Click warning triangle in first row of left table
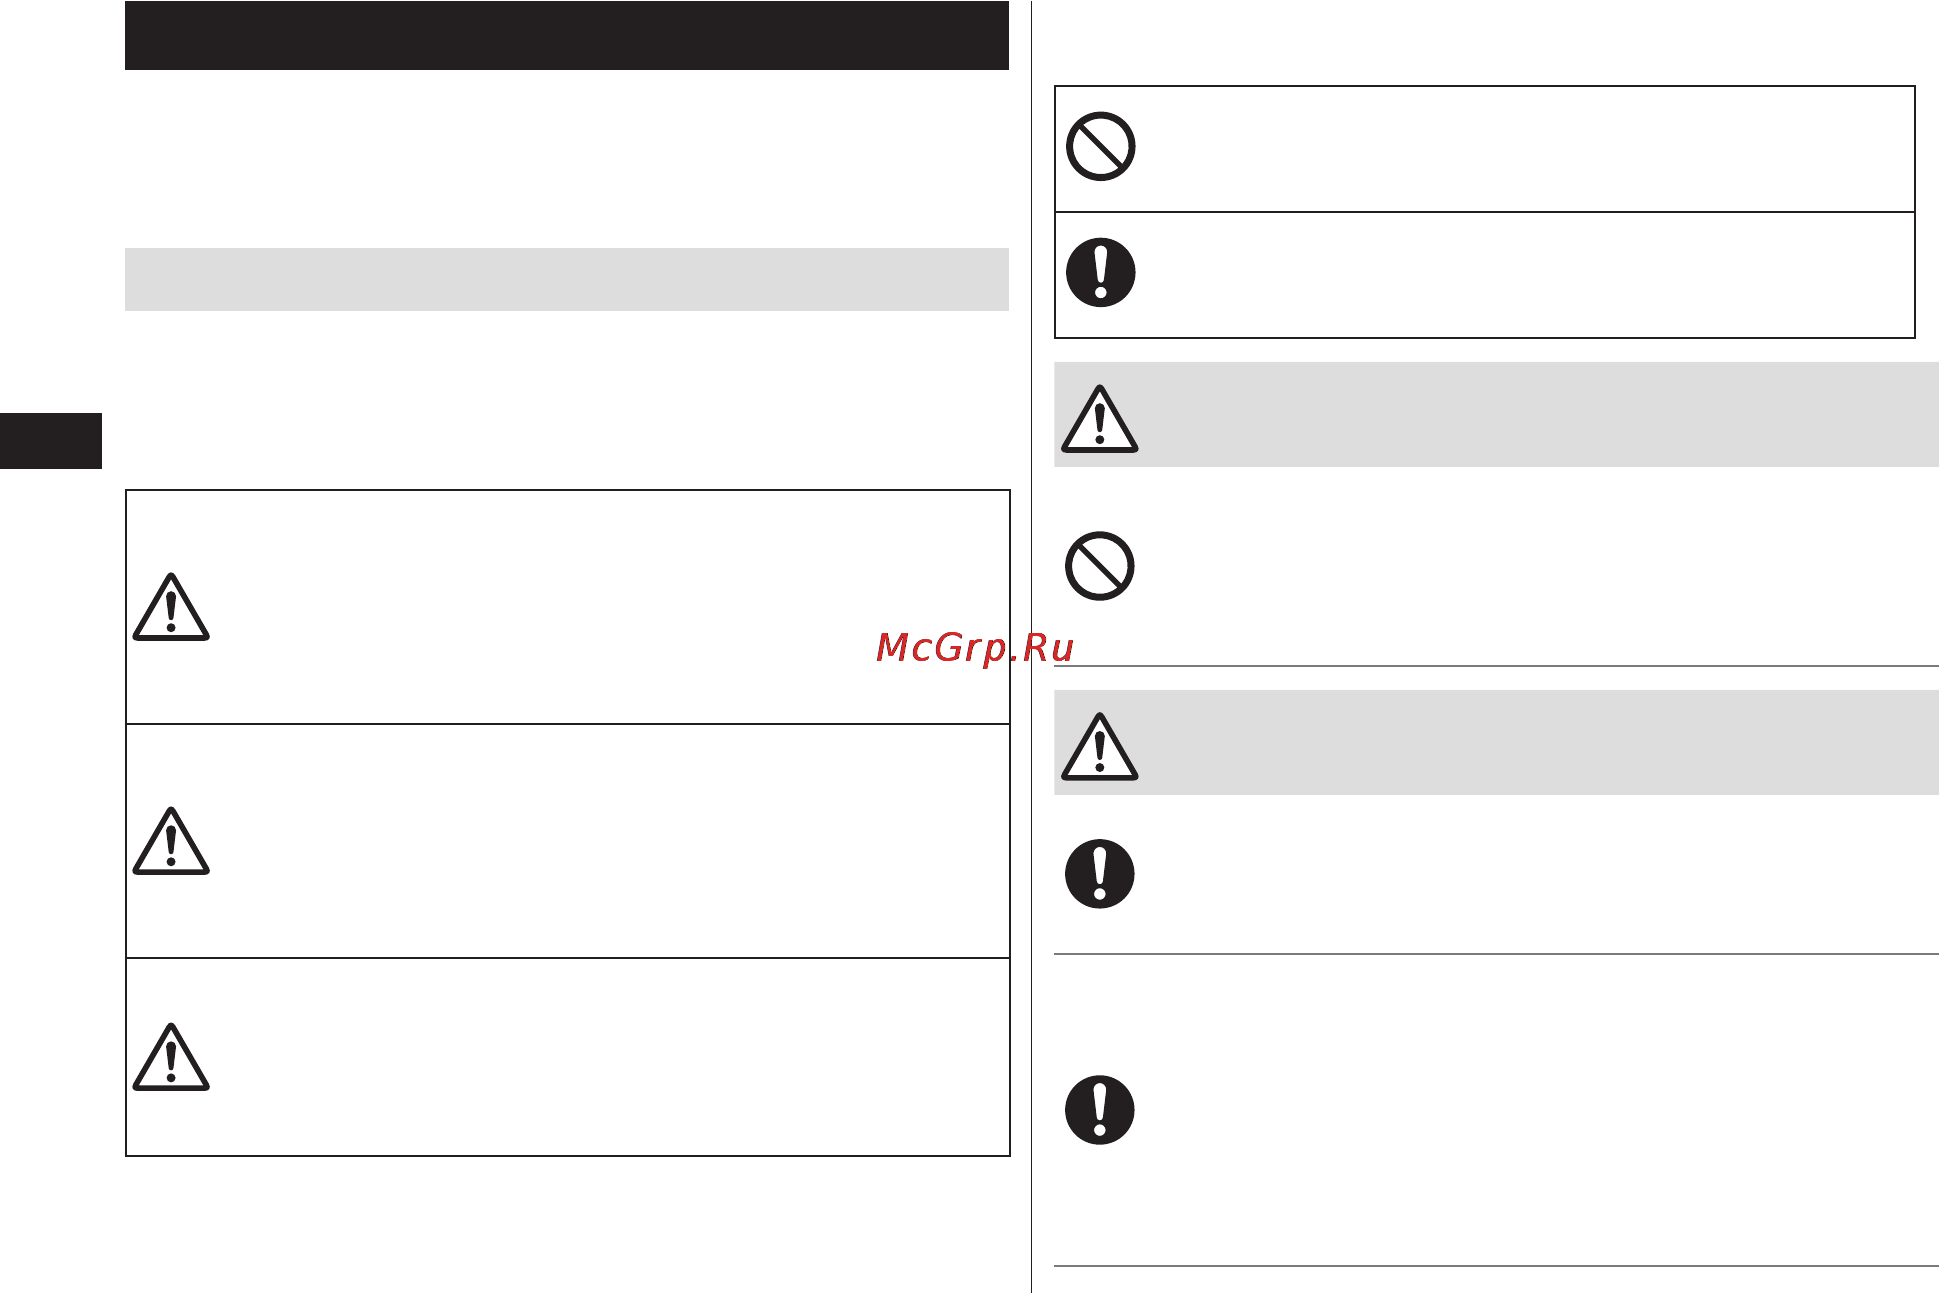Screen dimensions: 1939x1293 [x=171, y=607]
